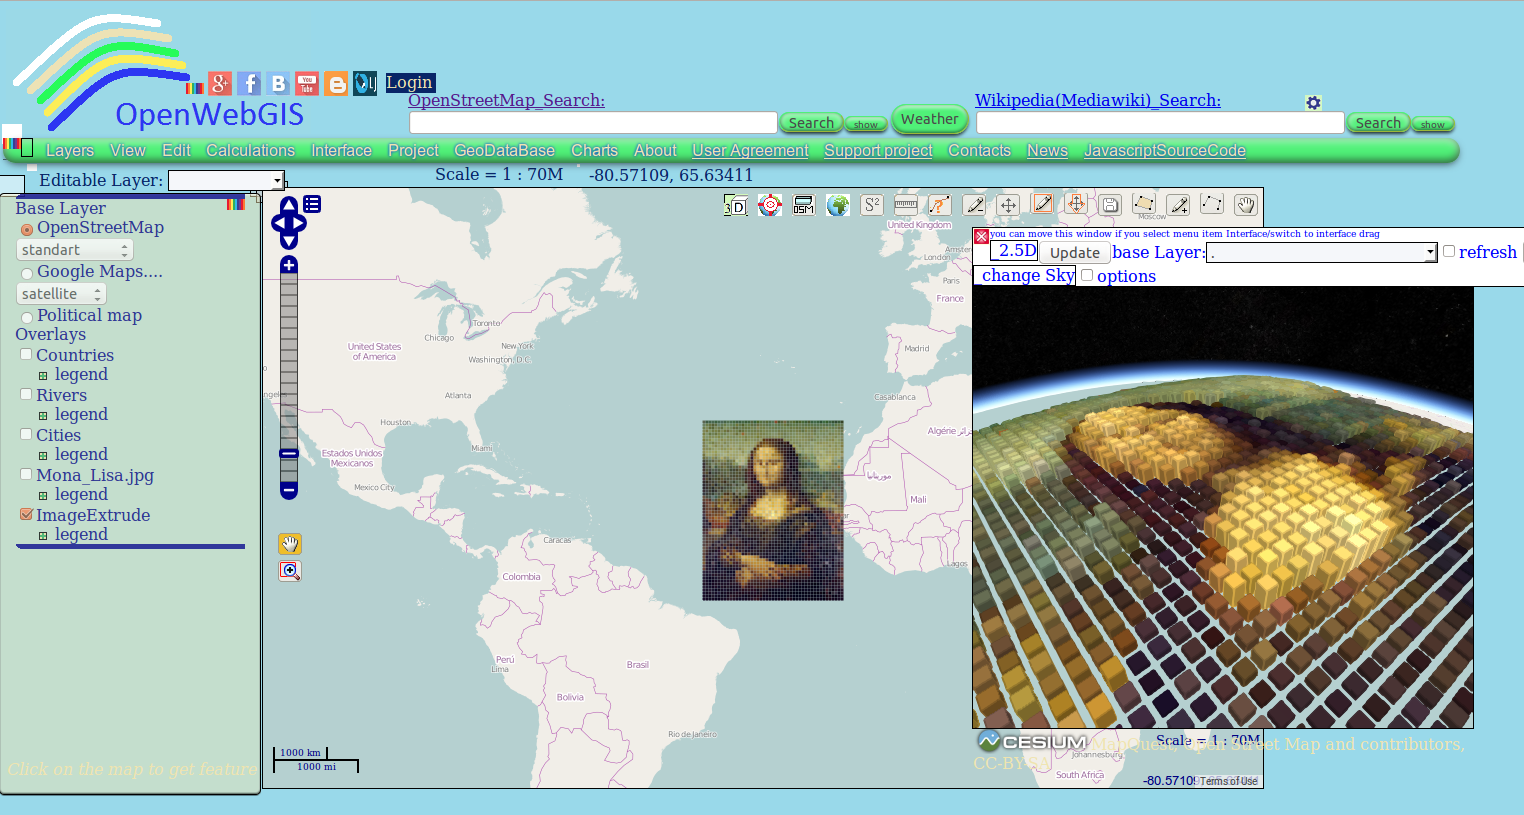Viewport: 1524px width, 815px height.
Task: Click the OpenStreetMap search input field
Action: (593, 123)
